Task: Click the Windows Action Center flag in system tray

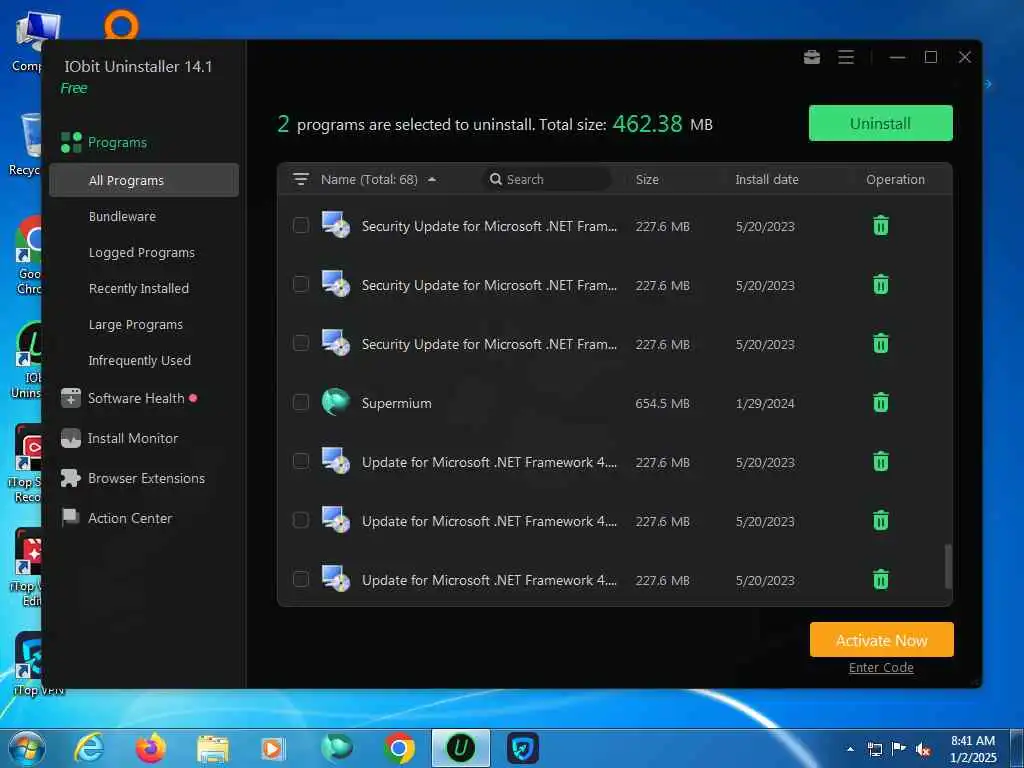Action: coord(899,749)
